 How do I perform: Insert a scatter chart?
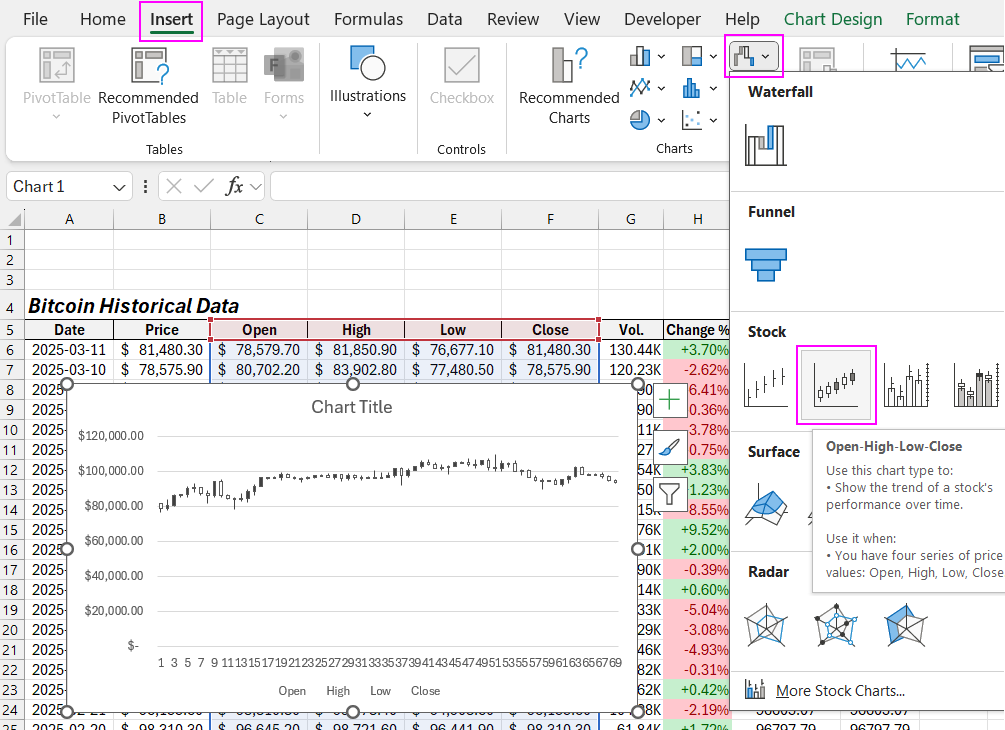pyautogui.click(x=693, y=119)
